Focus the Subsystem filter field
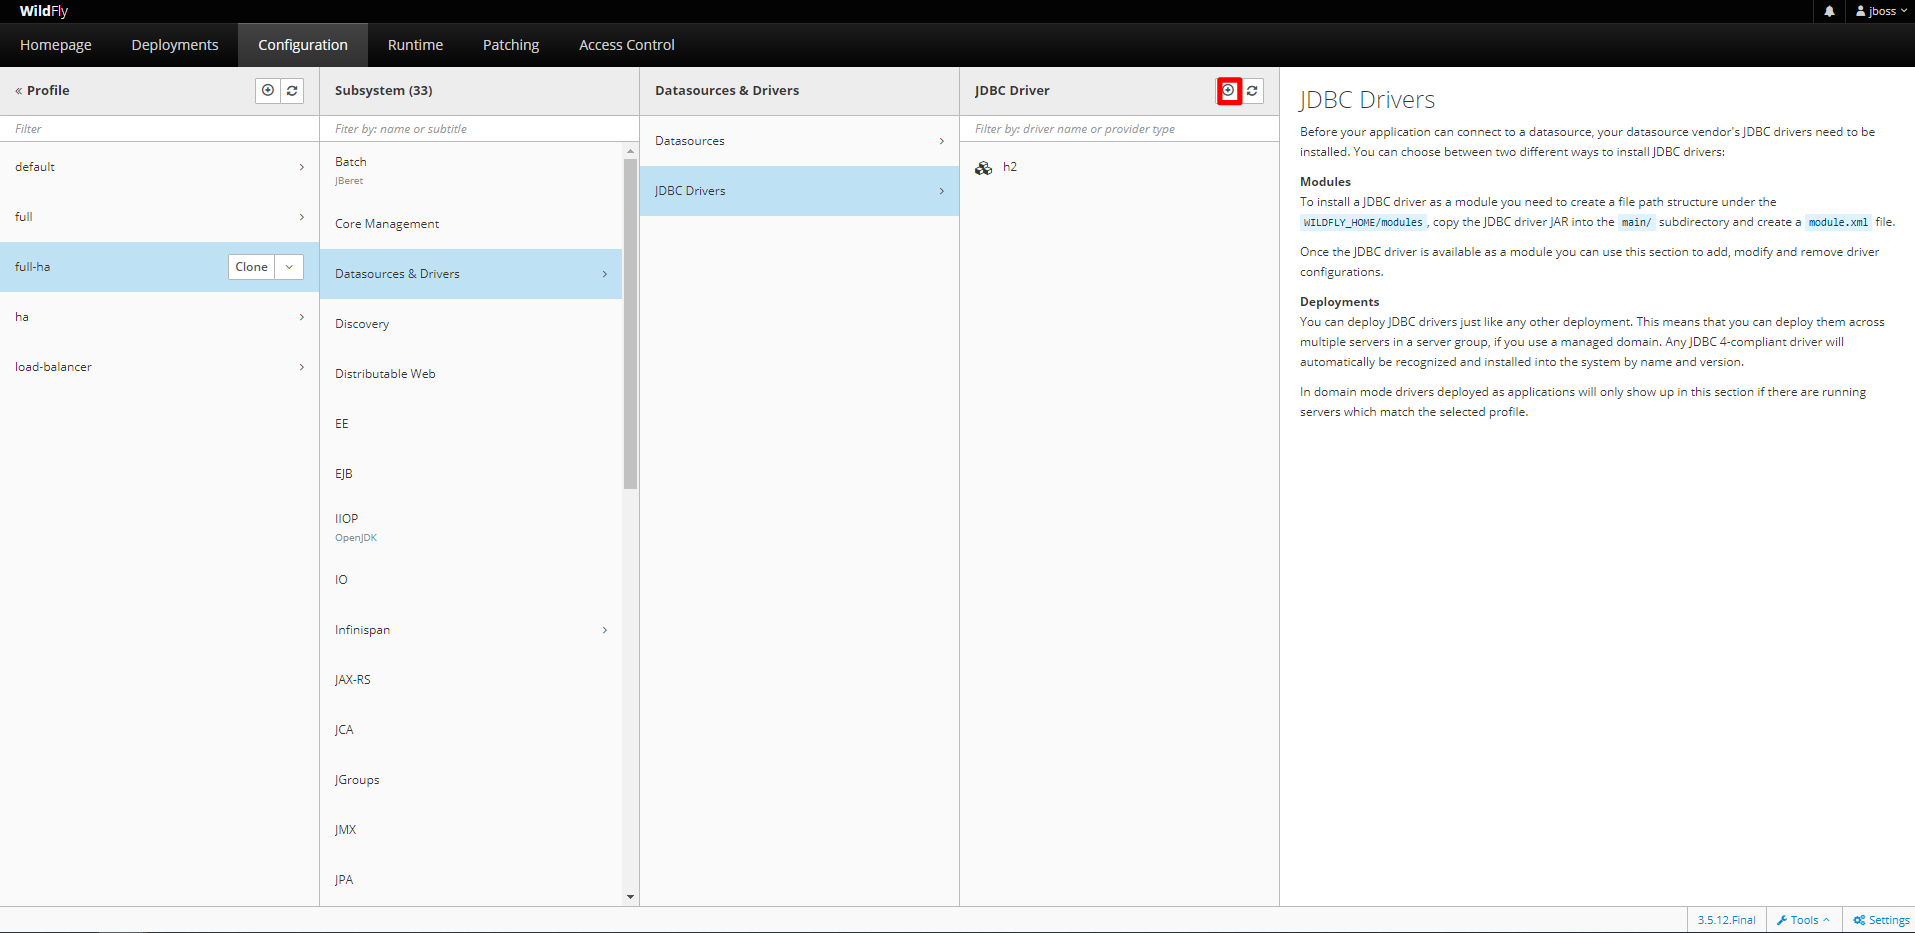Screen dimensions: 1915x933 (x=479, y=129)
